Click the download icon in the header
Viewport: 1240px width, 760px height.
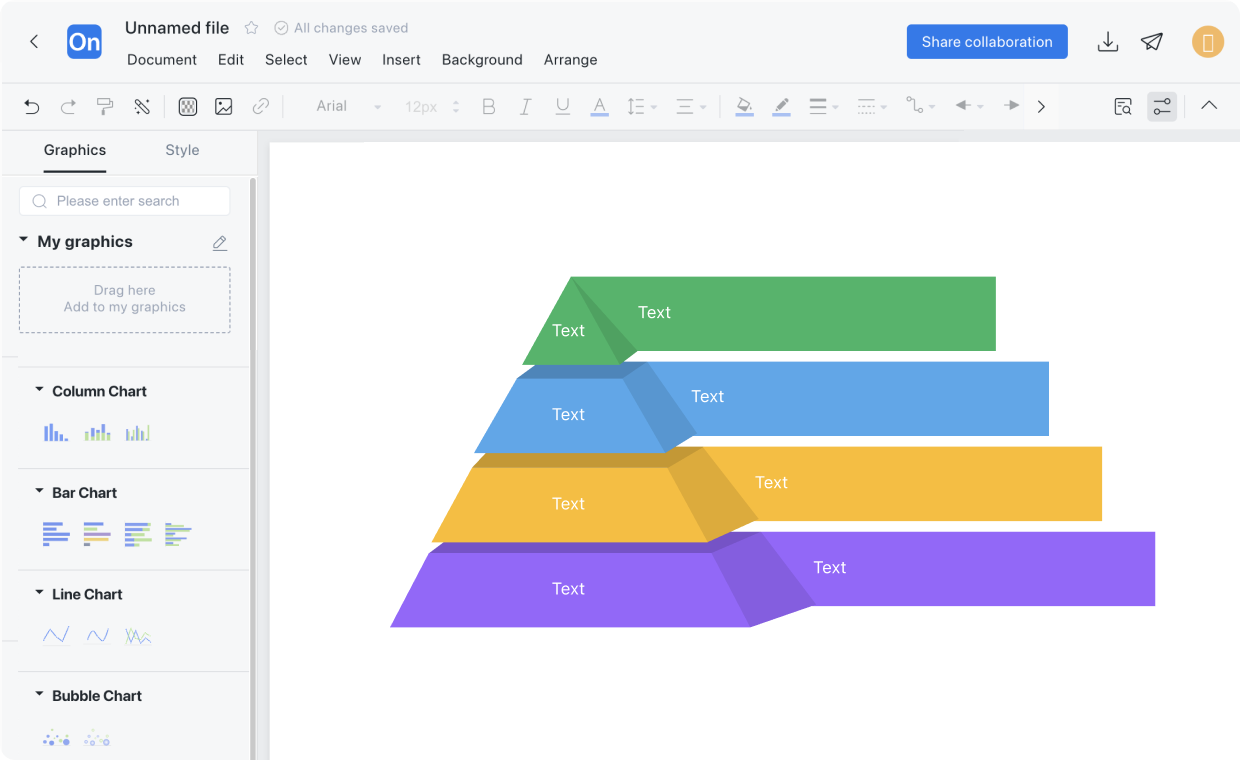point(1107,42)
